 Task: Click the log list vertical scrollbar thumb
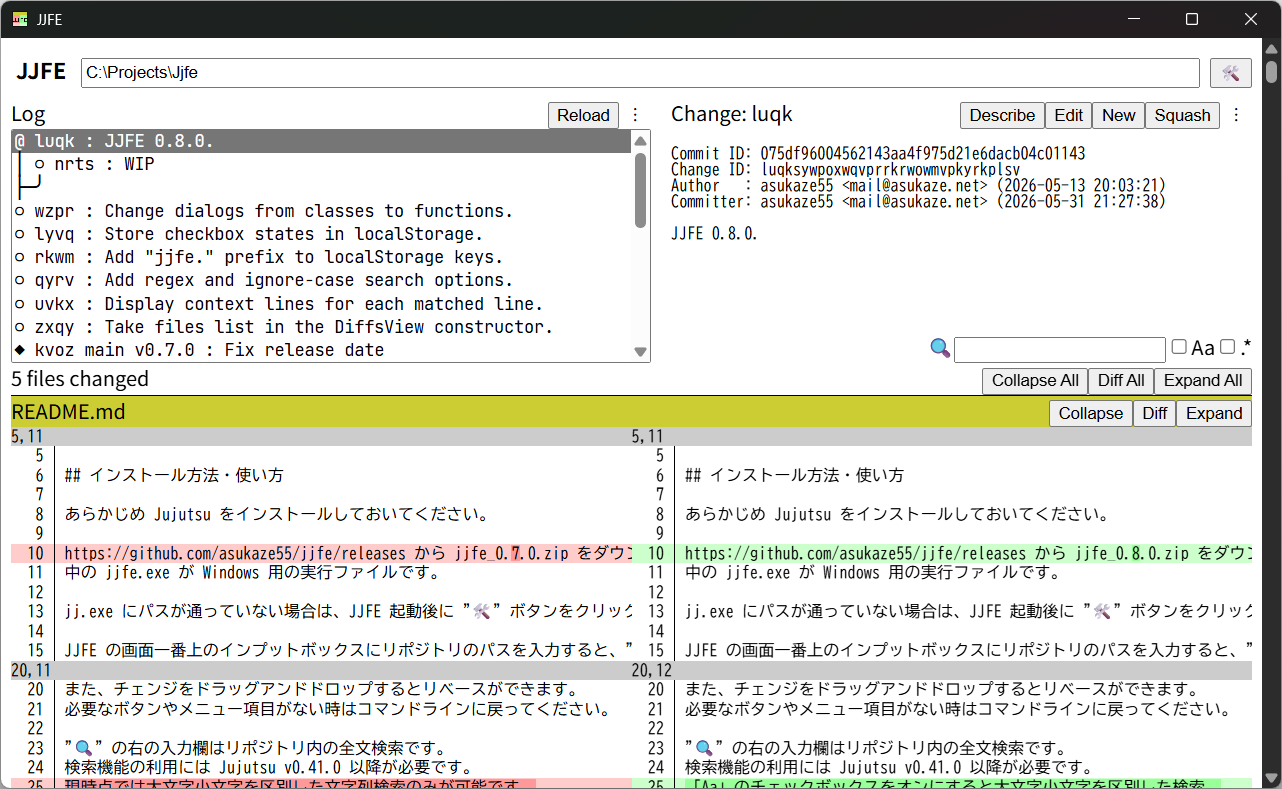(641, 190)
